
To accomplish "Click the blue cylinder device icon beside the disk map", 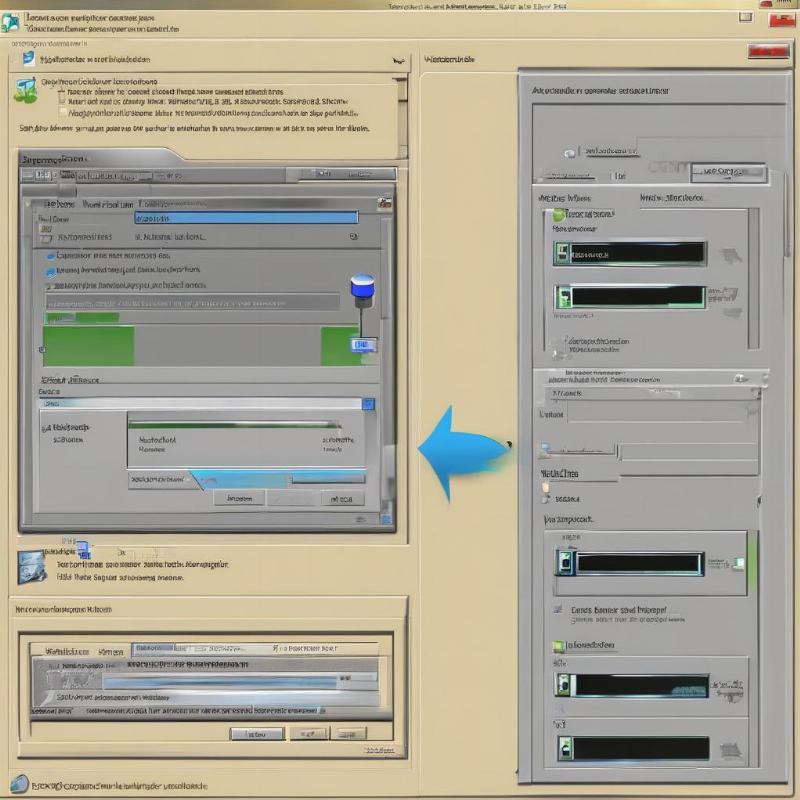I will [x=362, y=288].
